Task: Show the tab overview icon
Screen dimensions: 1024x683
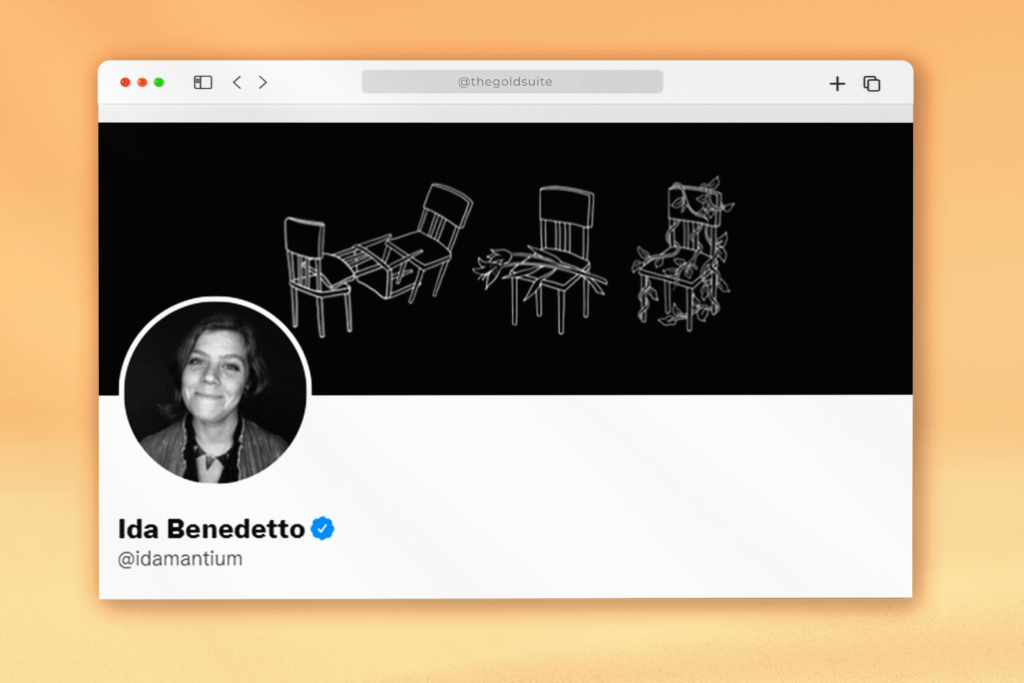Action: coord(872,84)
